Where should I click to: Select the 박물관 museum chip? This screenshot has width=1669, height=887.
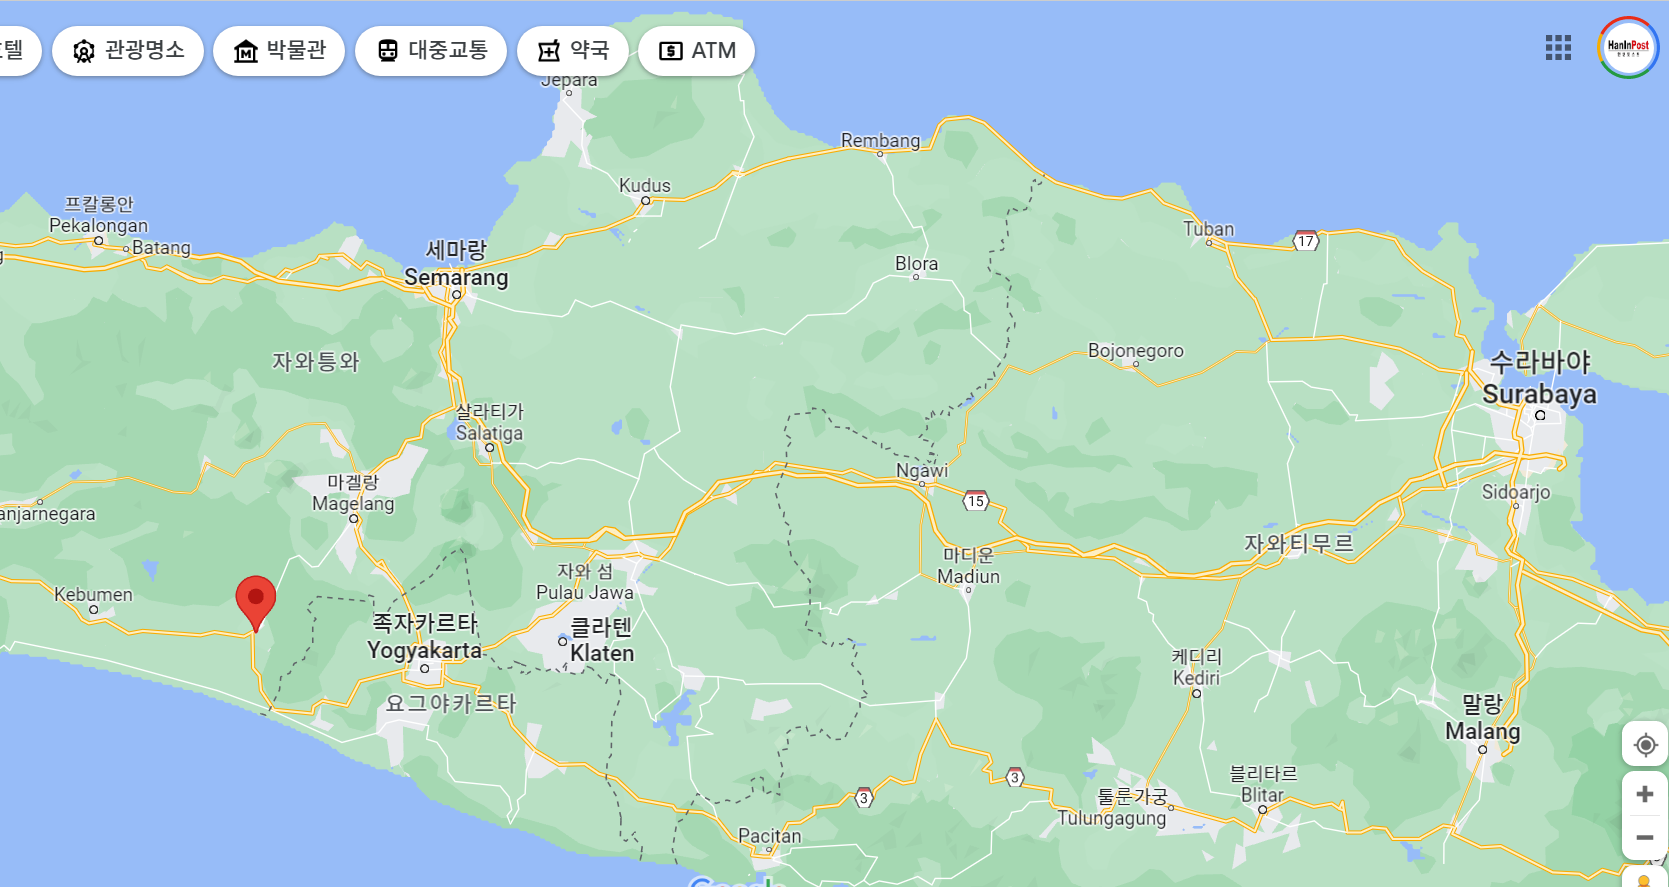[279, 51]
